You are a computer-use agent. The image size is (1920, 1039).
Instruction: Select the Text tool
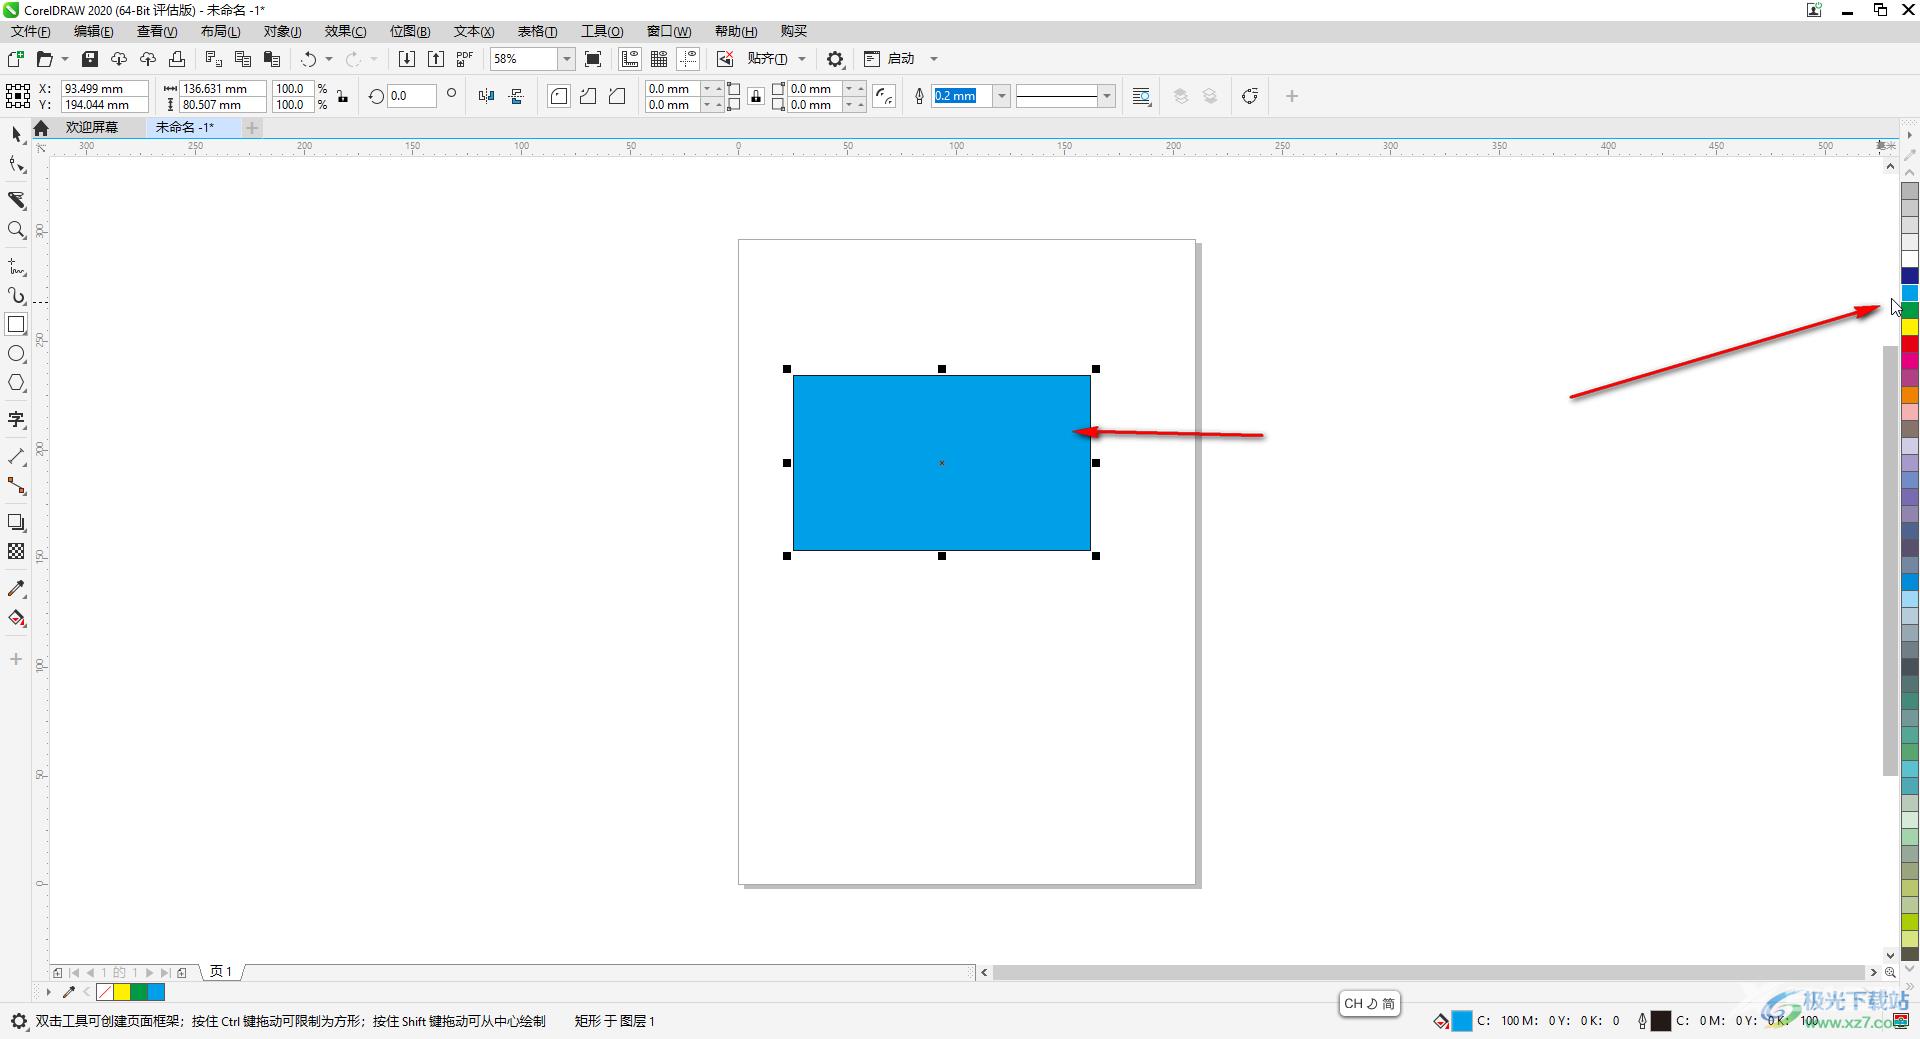point(16,419)
